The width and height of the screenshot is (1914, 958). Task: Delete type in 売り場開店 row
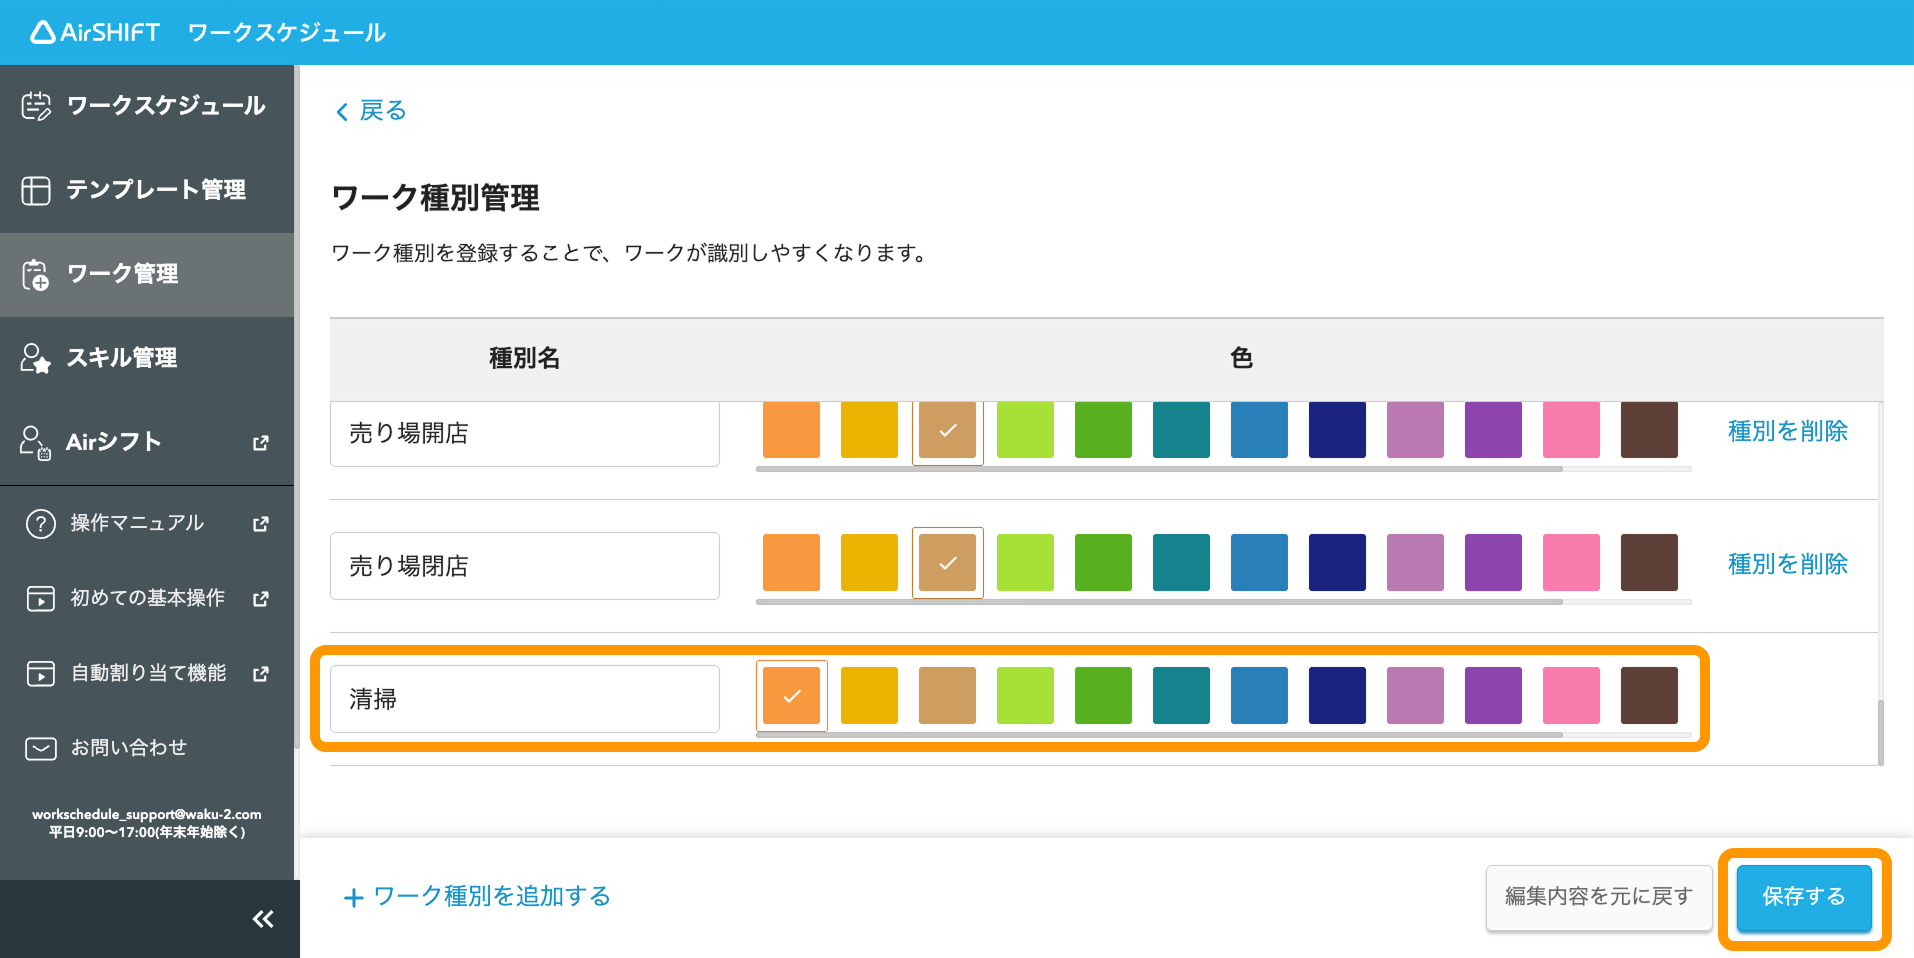[x=1788, y=431]
